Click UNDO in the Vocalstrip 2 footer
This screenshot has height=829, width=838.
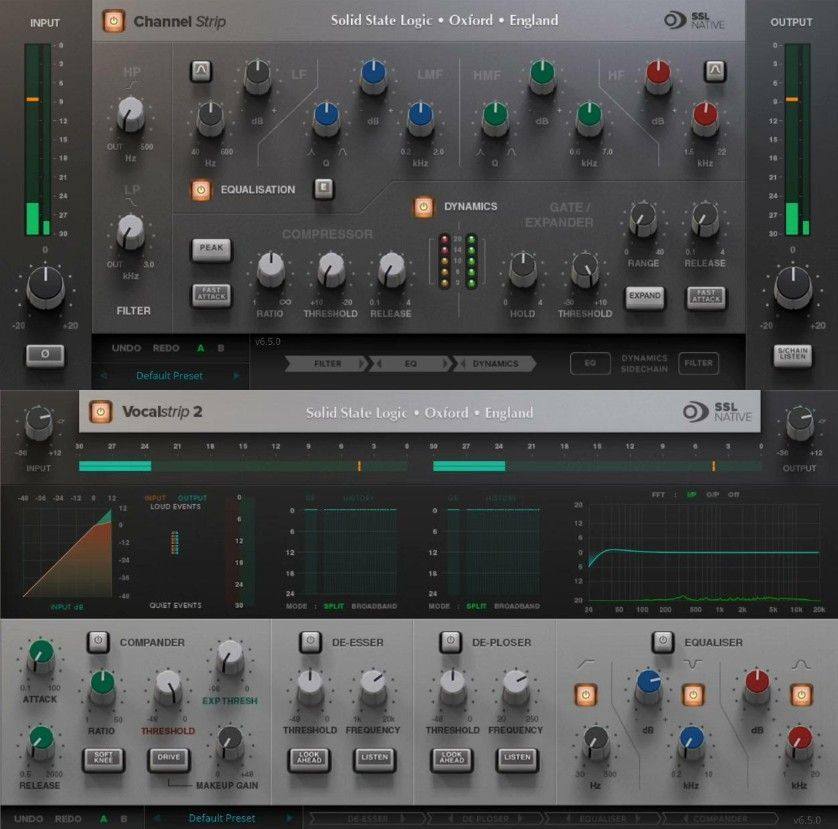(x=26, y=817)
